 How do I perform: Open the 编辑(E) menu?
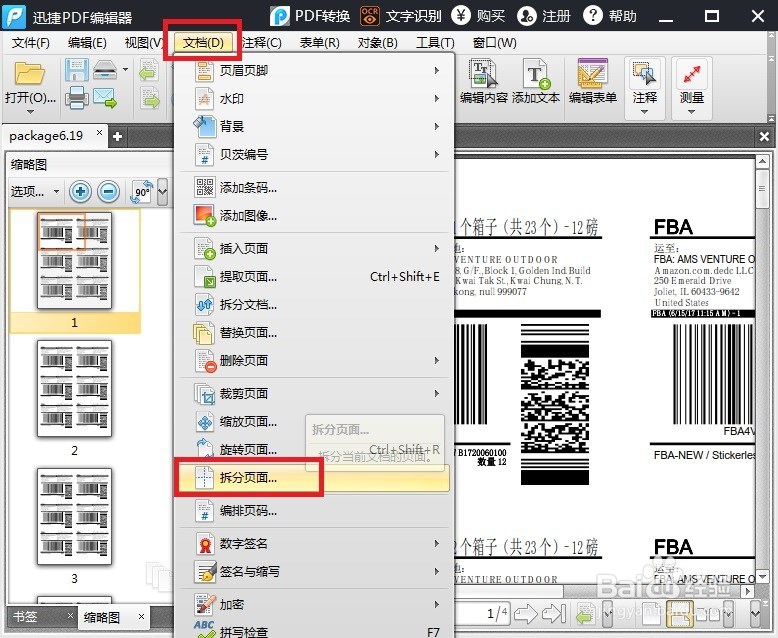(87, 43)
